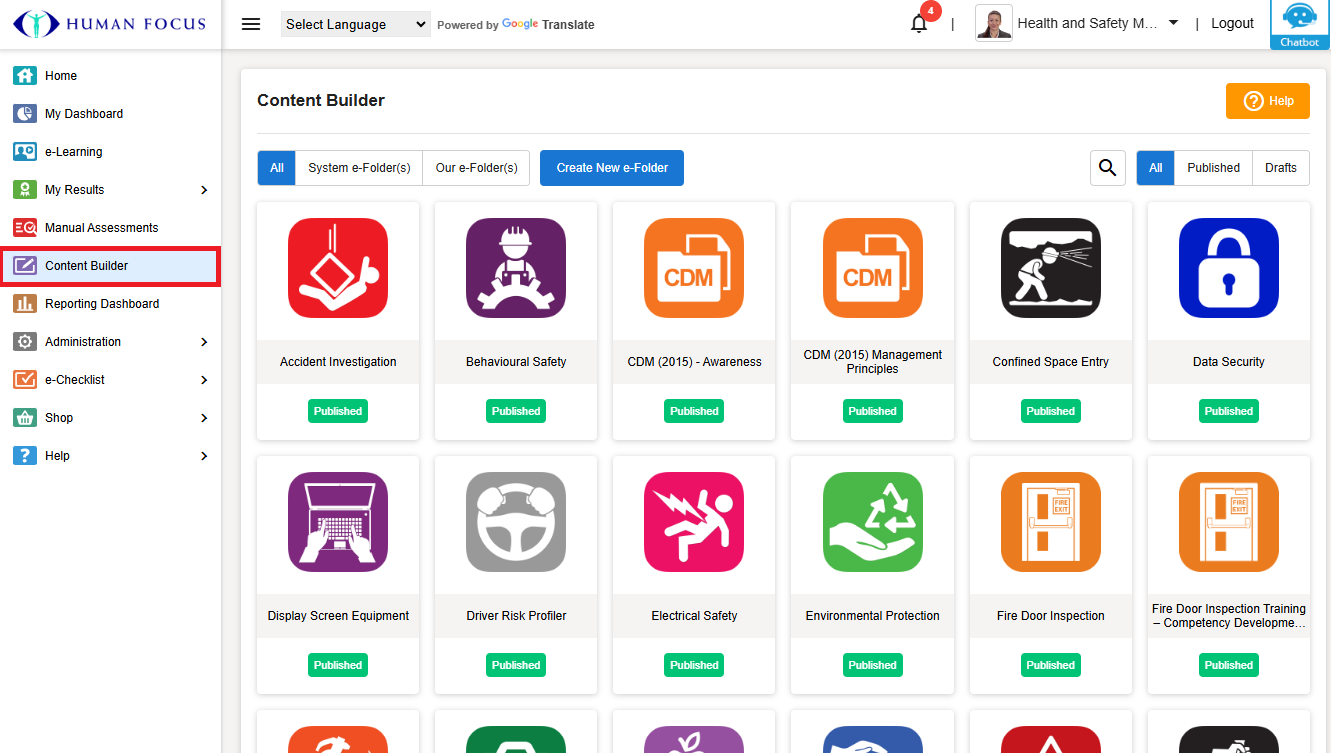Filter by Drafts status
This screenshot has height=753, width=1331.
click(x=1280, y=168)
